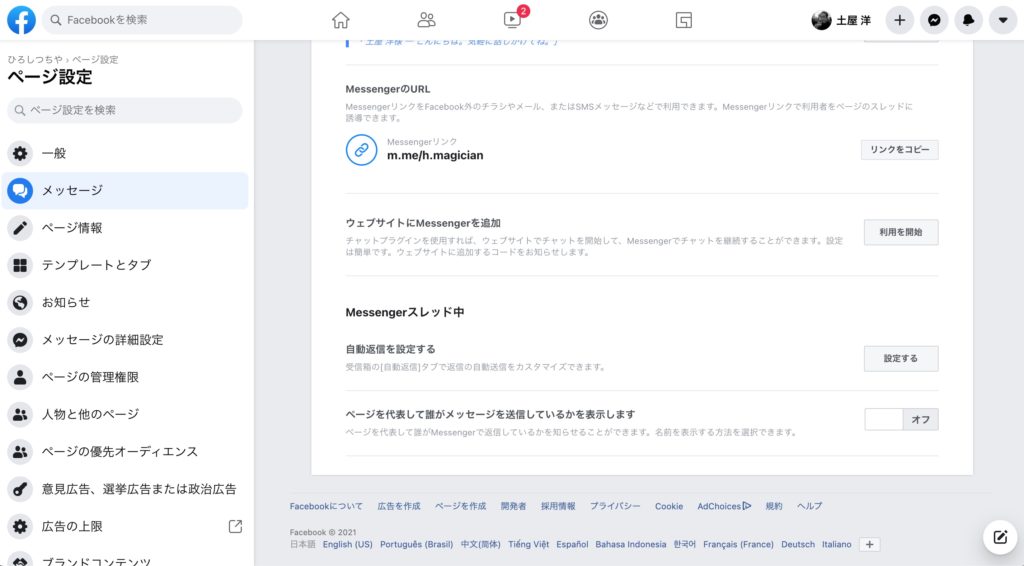Click the m.me/h.magician link text
The image size is (1024, 566).
click(x=435, y=155)
